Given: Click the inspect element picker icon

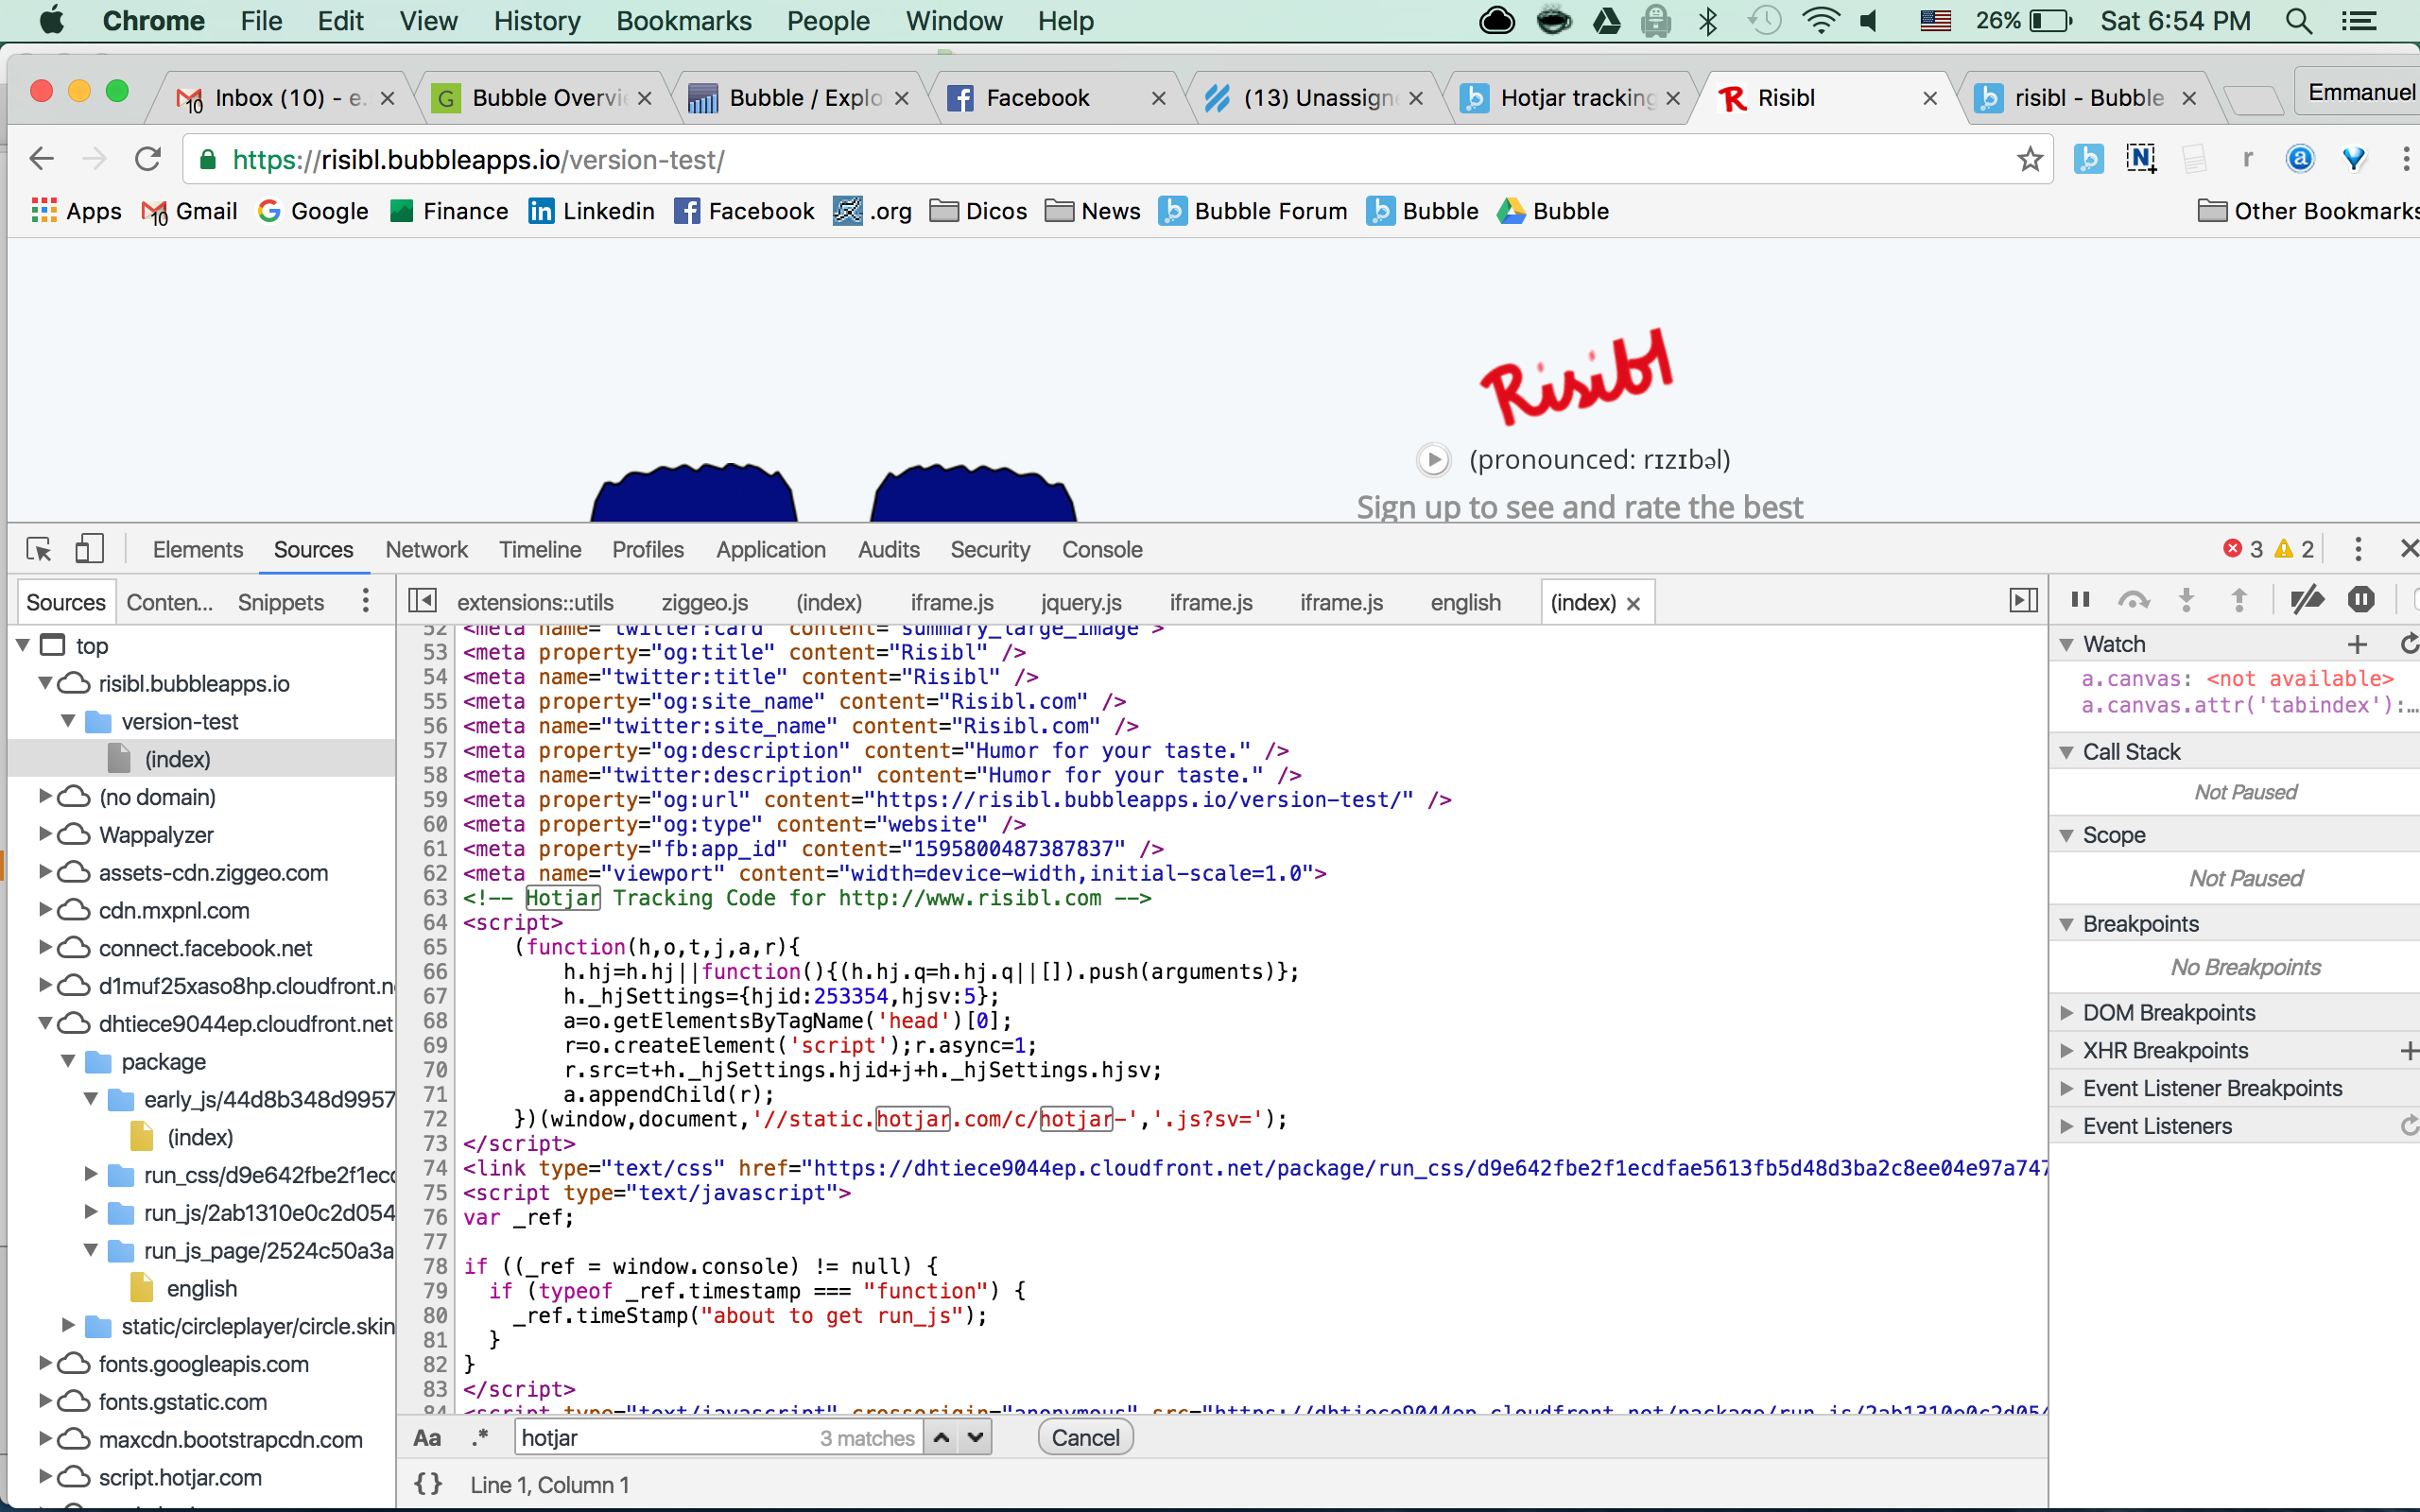Looking at the screenshot, I should (x=39, y=549).
